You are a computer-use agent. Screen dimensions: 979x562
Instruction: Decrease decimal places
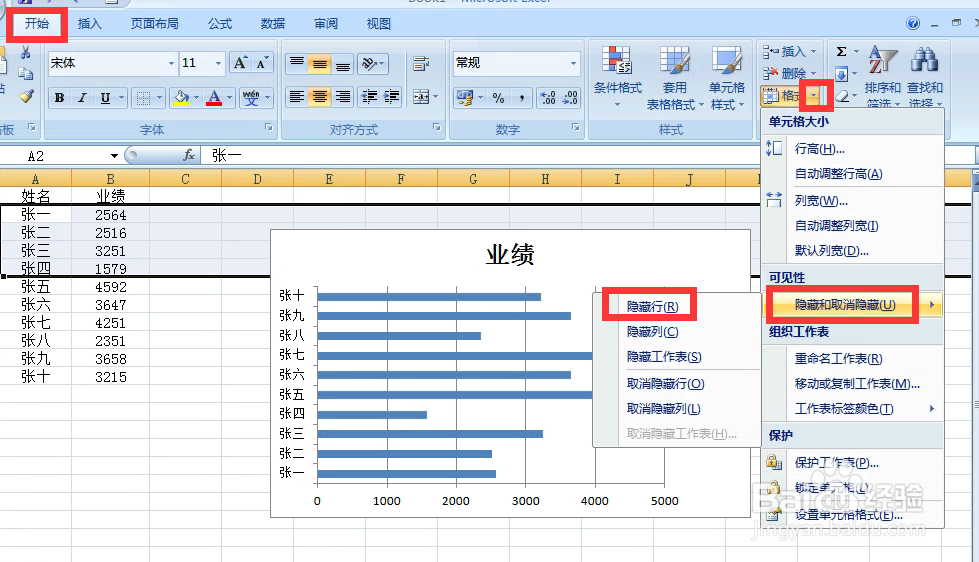click(570, 97)
